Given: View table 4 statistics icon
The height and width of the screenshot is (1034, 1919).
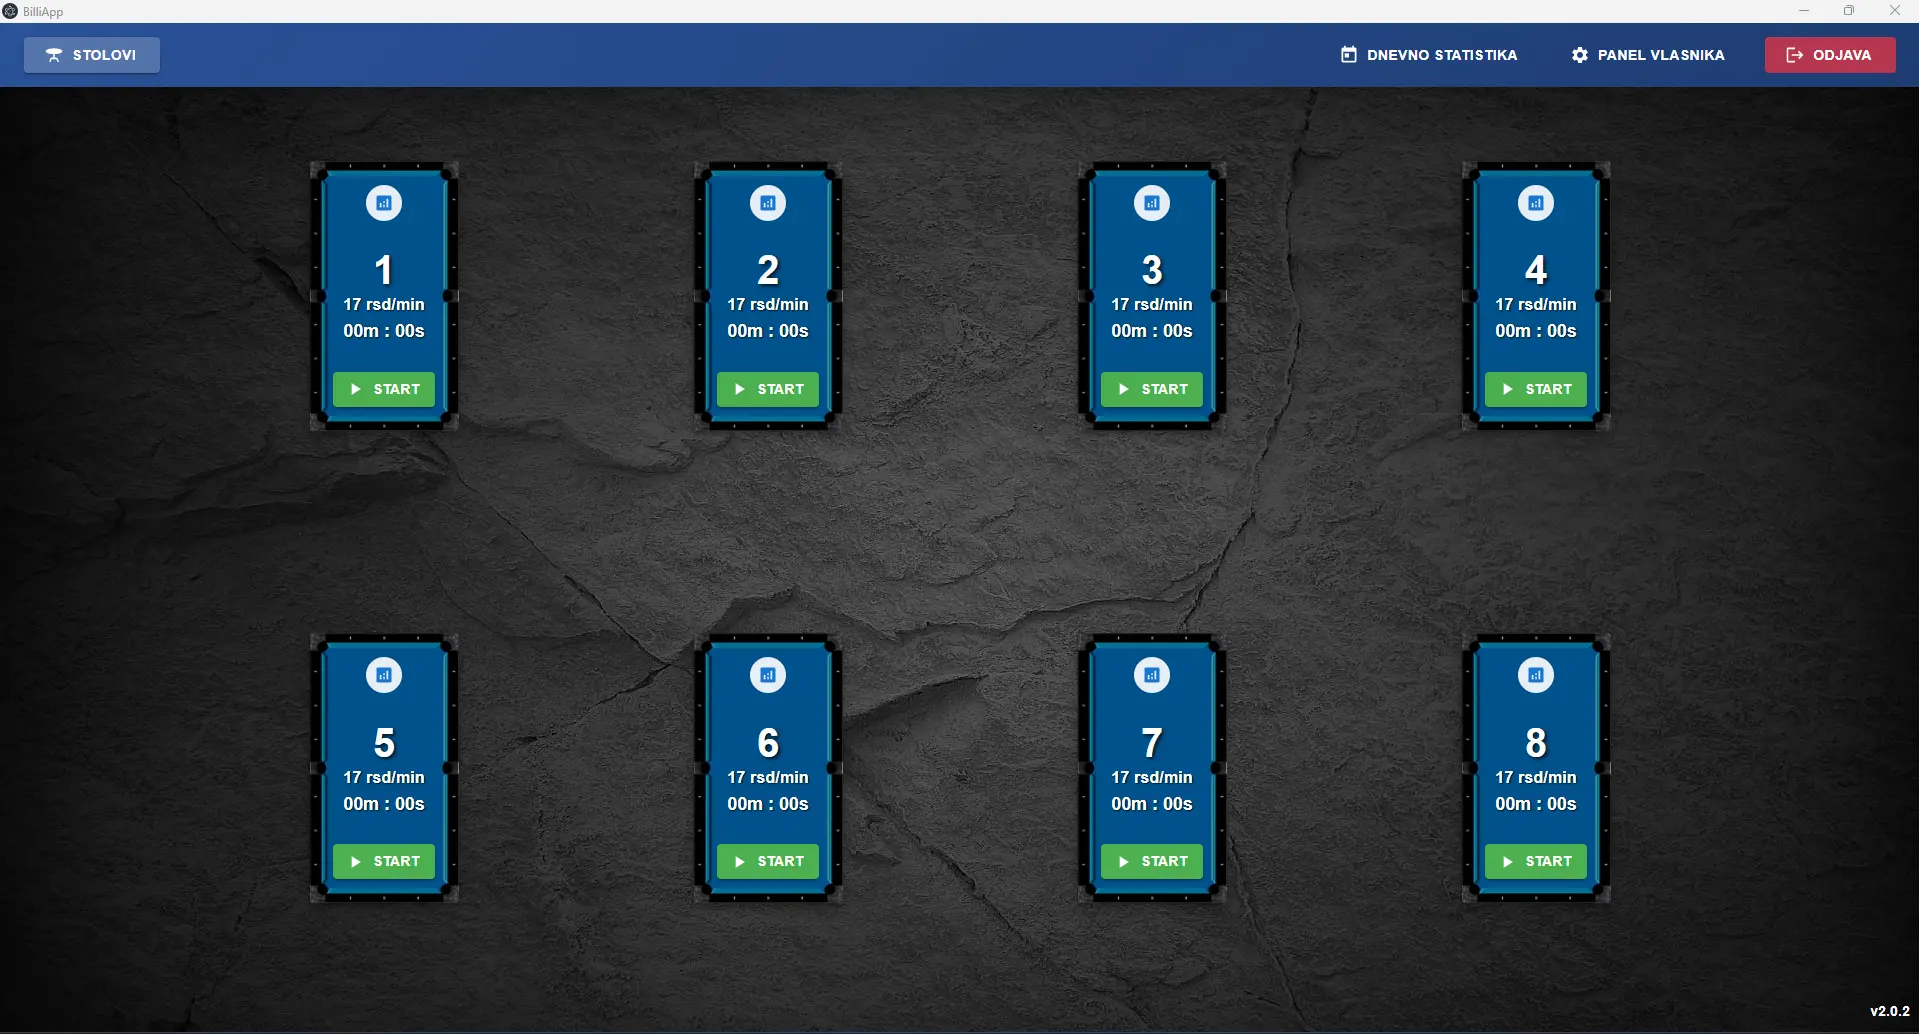Looking at the screenshot, I should [1536, 203].
